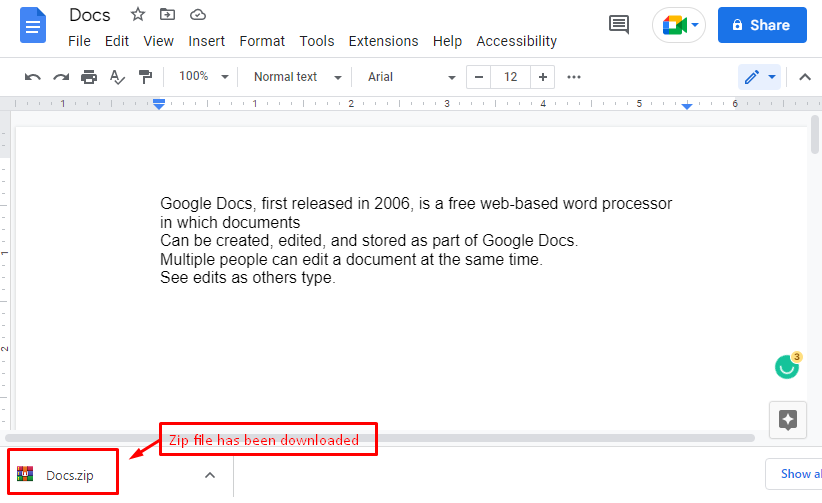
Task: Open the Format menu
Action: pos(262,41)
